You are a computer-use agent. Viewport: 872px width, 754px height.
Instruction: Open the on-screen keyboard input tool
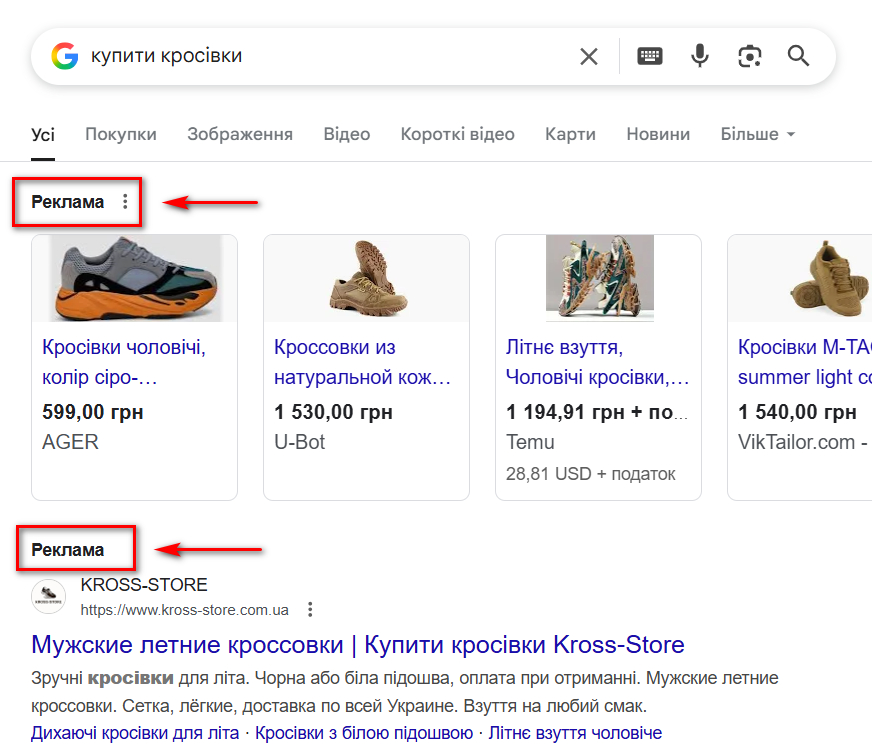click(650, 56)
